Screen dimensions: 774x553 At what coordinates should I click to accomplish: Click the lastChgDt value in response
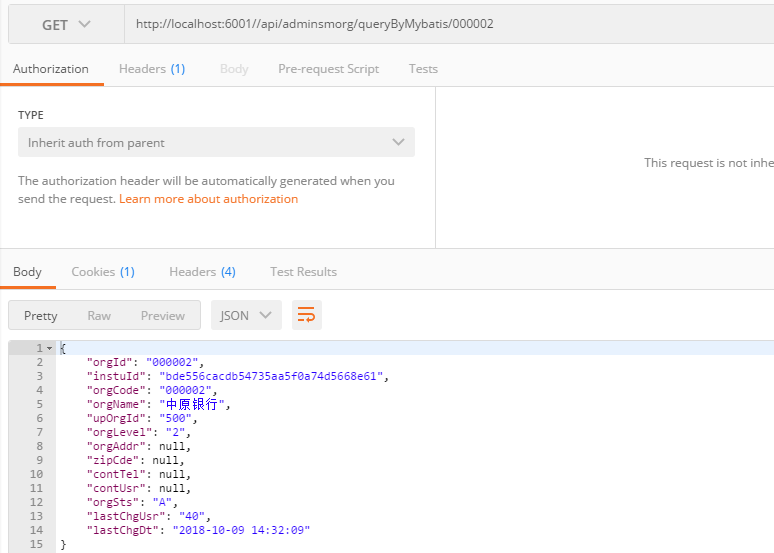[241, 531]
